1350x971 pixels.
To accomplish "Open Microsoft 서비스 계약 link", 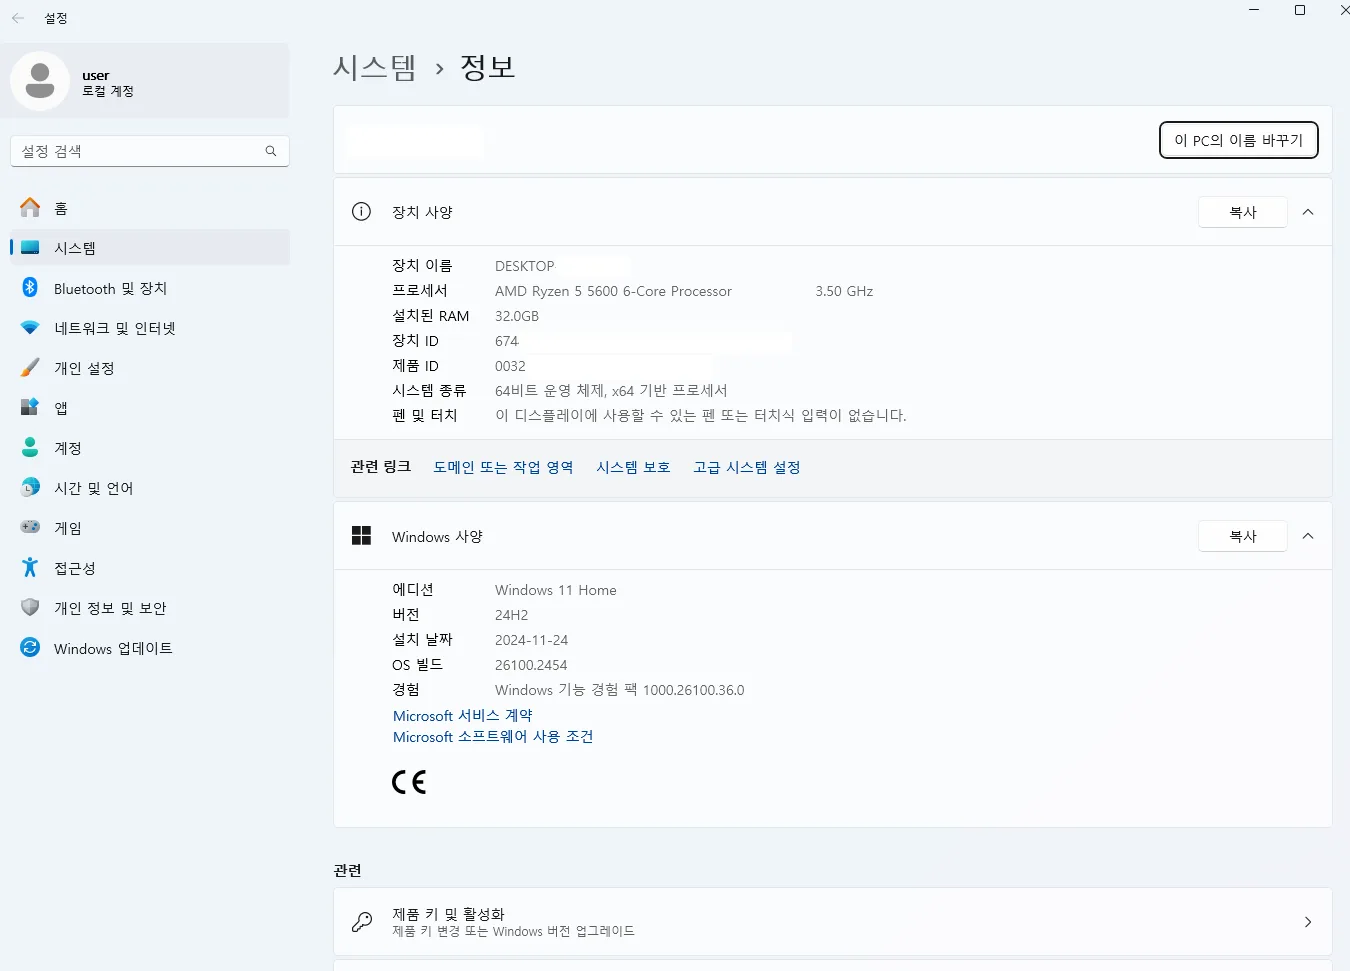I will (463, 716).
